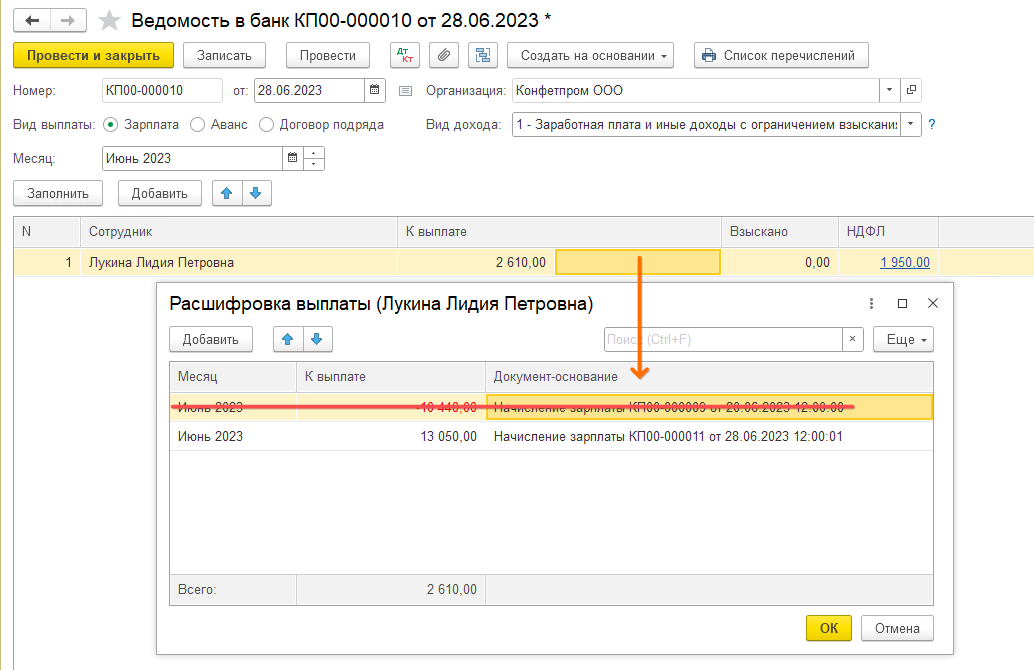Open the Дт/Кт postings icon

[x=405, y=55]
